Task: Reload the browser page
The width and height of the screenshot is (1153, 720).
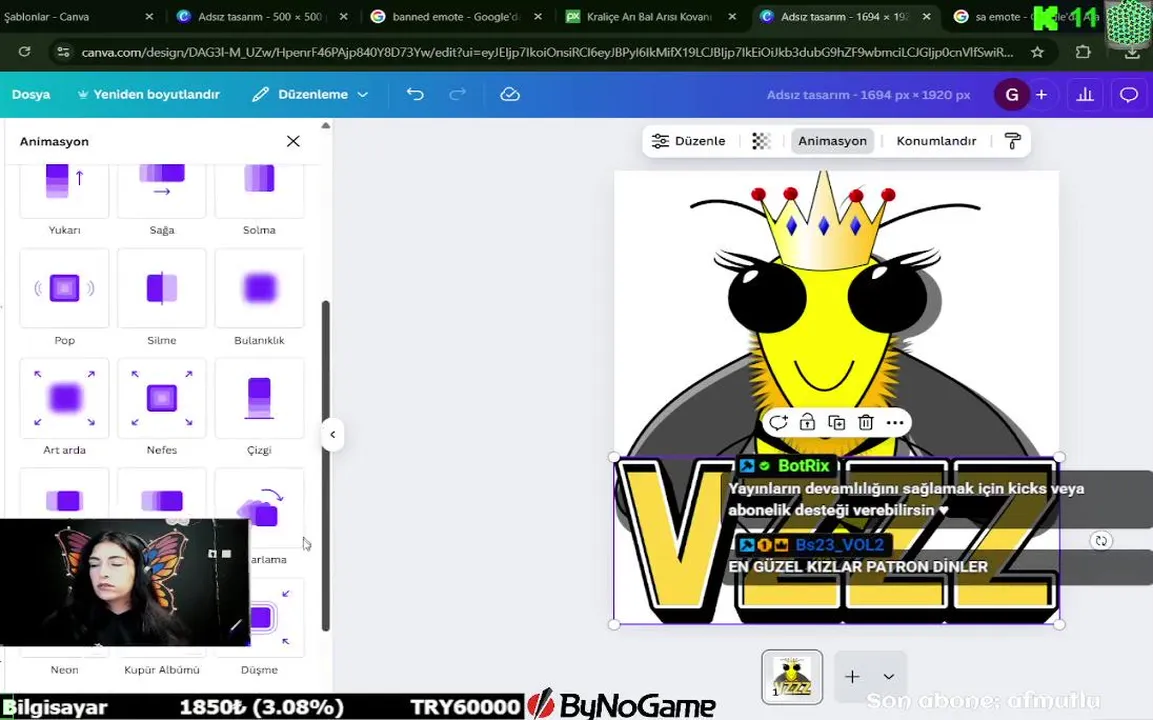Action: click(24, 51)
